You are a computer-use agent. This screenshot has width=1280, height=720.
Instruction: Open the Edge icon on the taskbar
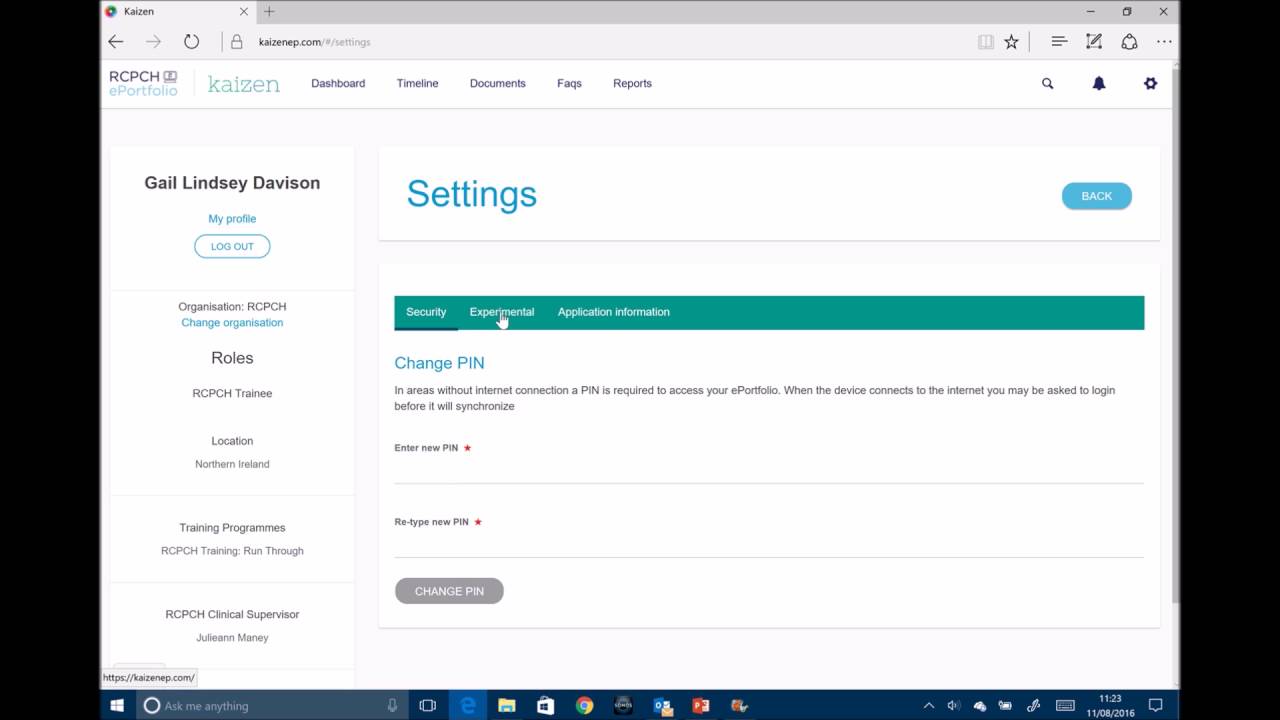(468, 705)
